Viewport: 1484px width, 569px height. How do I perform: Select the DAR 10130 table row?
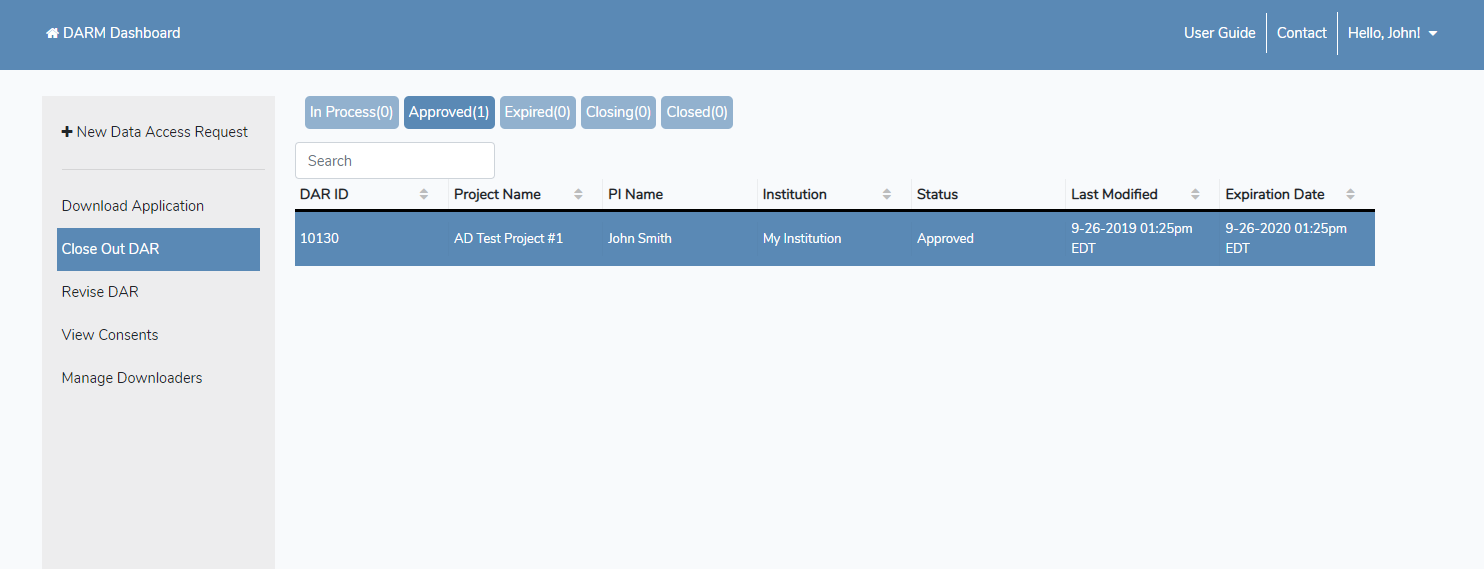point(834,239)
